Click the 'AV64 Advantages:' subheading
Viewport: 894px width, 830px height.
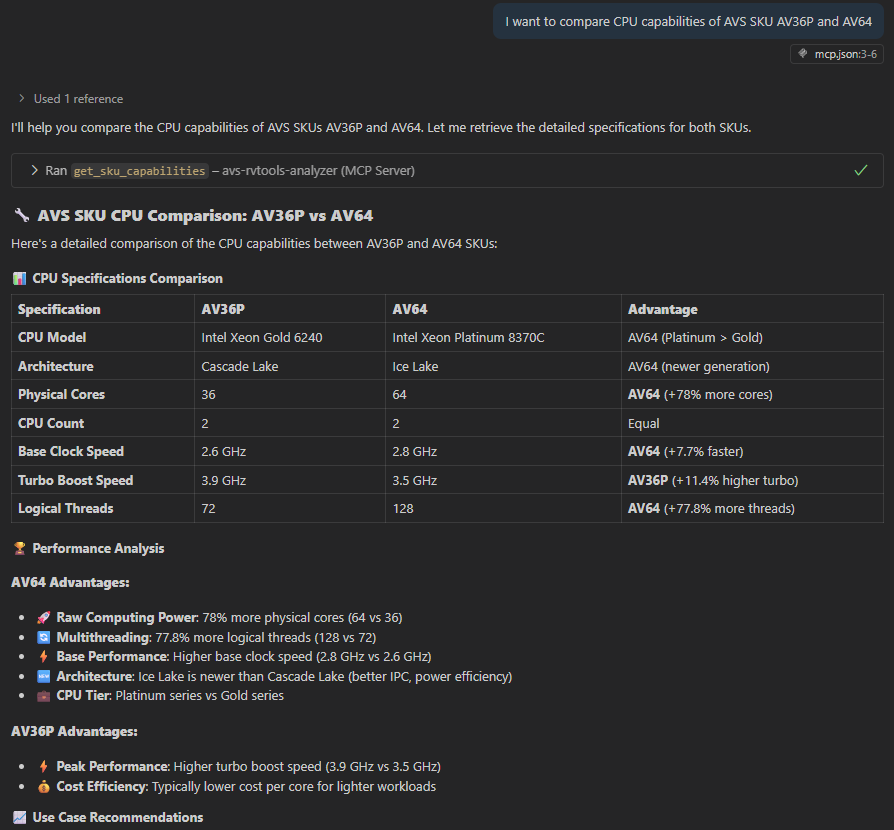point(70,582)
